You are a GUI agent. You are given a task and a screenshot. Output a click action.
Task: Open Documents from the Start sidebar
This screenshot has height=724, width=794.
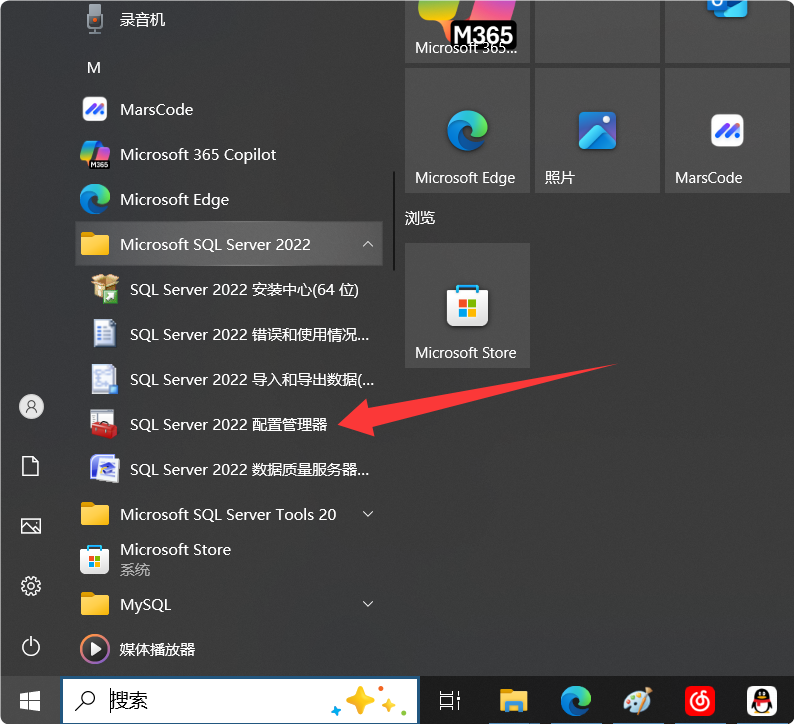click(x=31, y=466)
